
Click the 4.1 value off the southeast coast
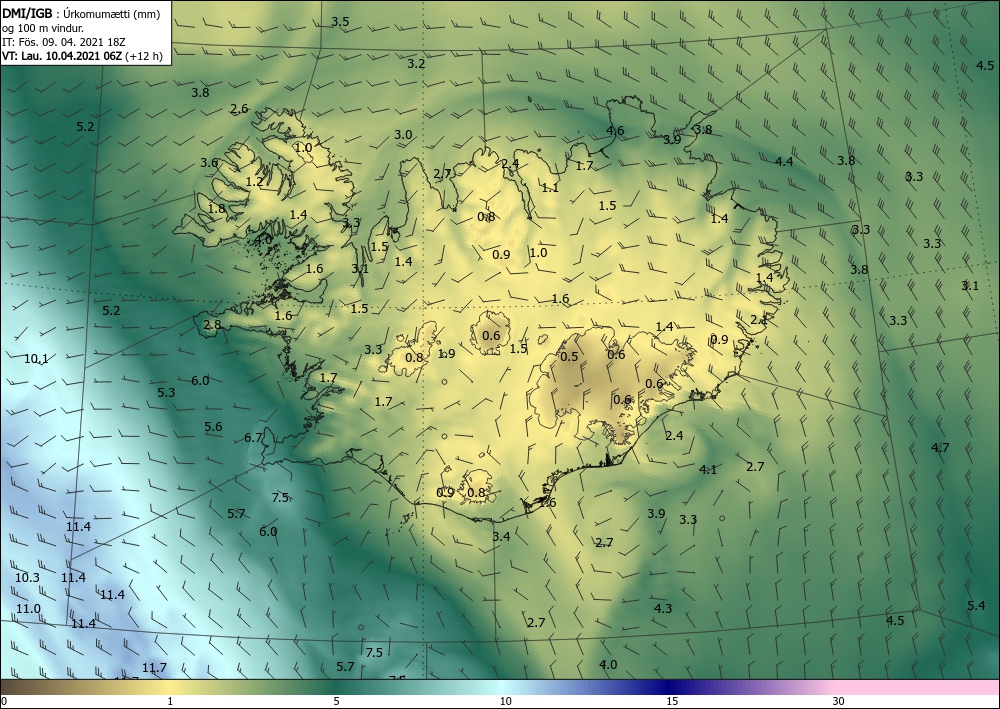[708, 470]
